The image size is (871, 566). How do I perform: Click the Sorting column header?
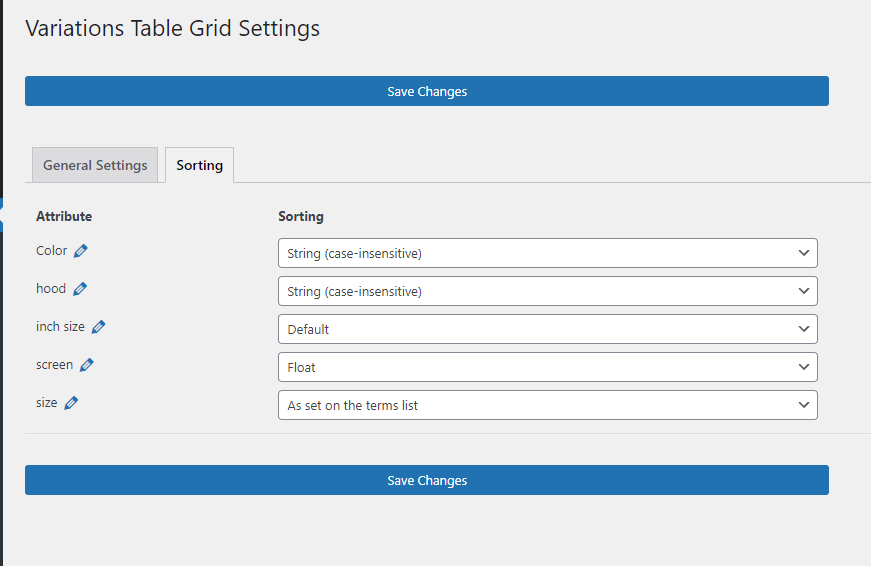coord(301,216)
